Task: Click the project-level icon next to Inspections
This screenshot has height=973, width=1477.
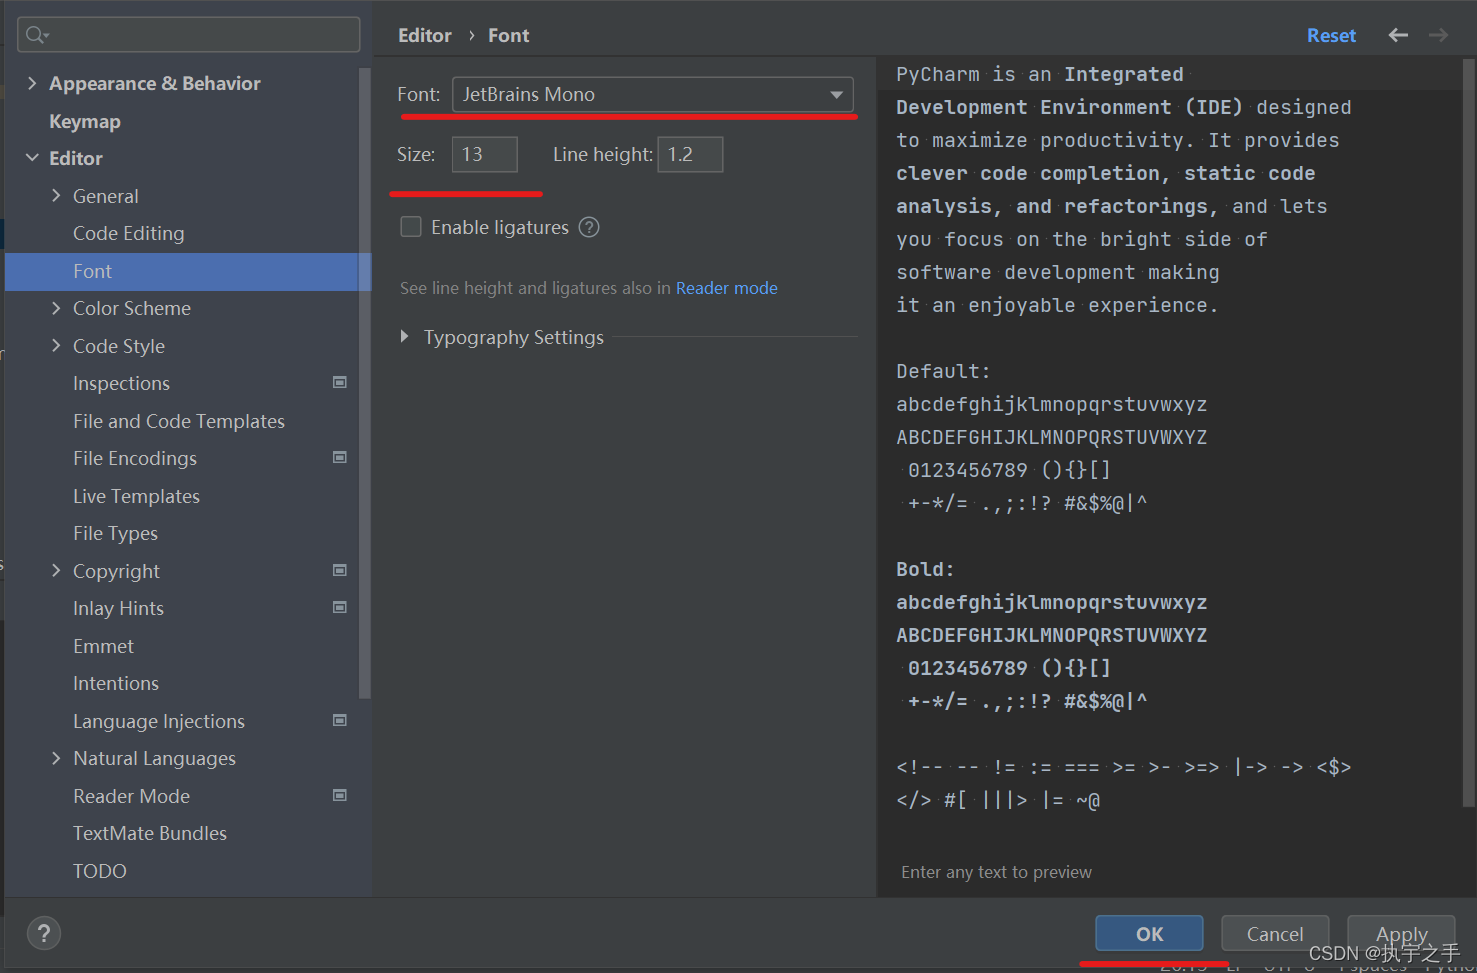Action: [x=340, y=382]
